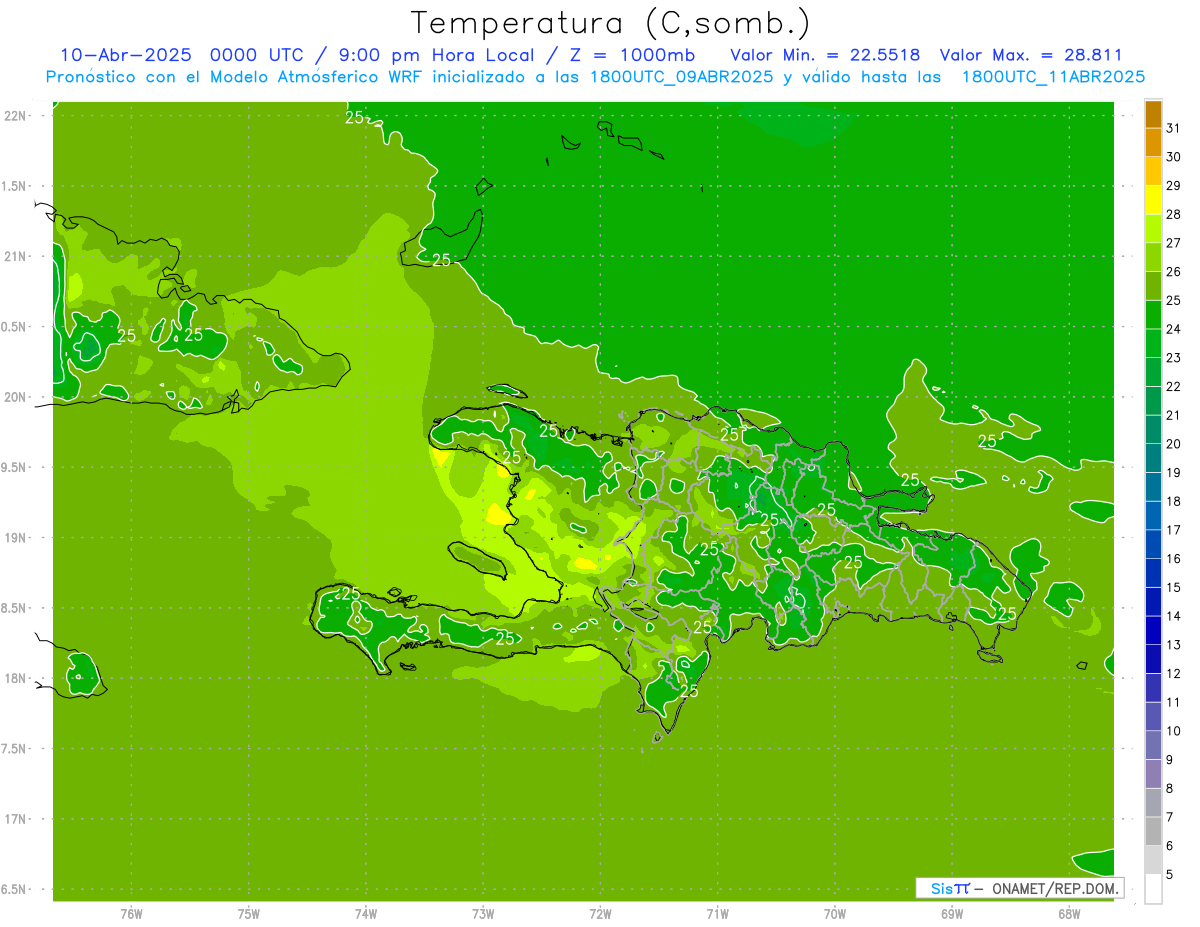Click the blue legend swatch between 16 and 17
1200x927 pixels.
[1153, 544]
